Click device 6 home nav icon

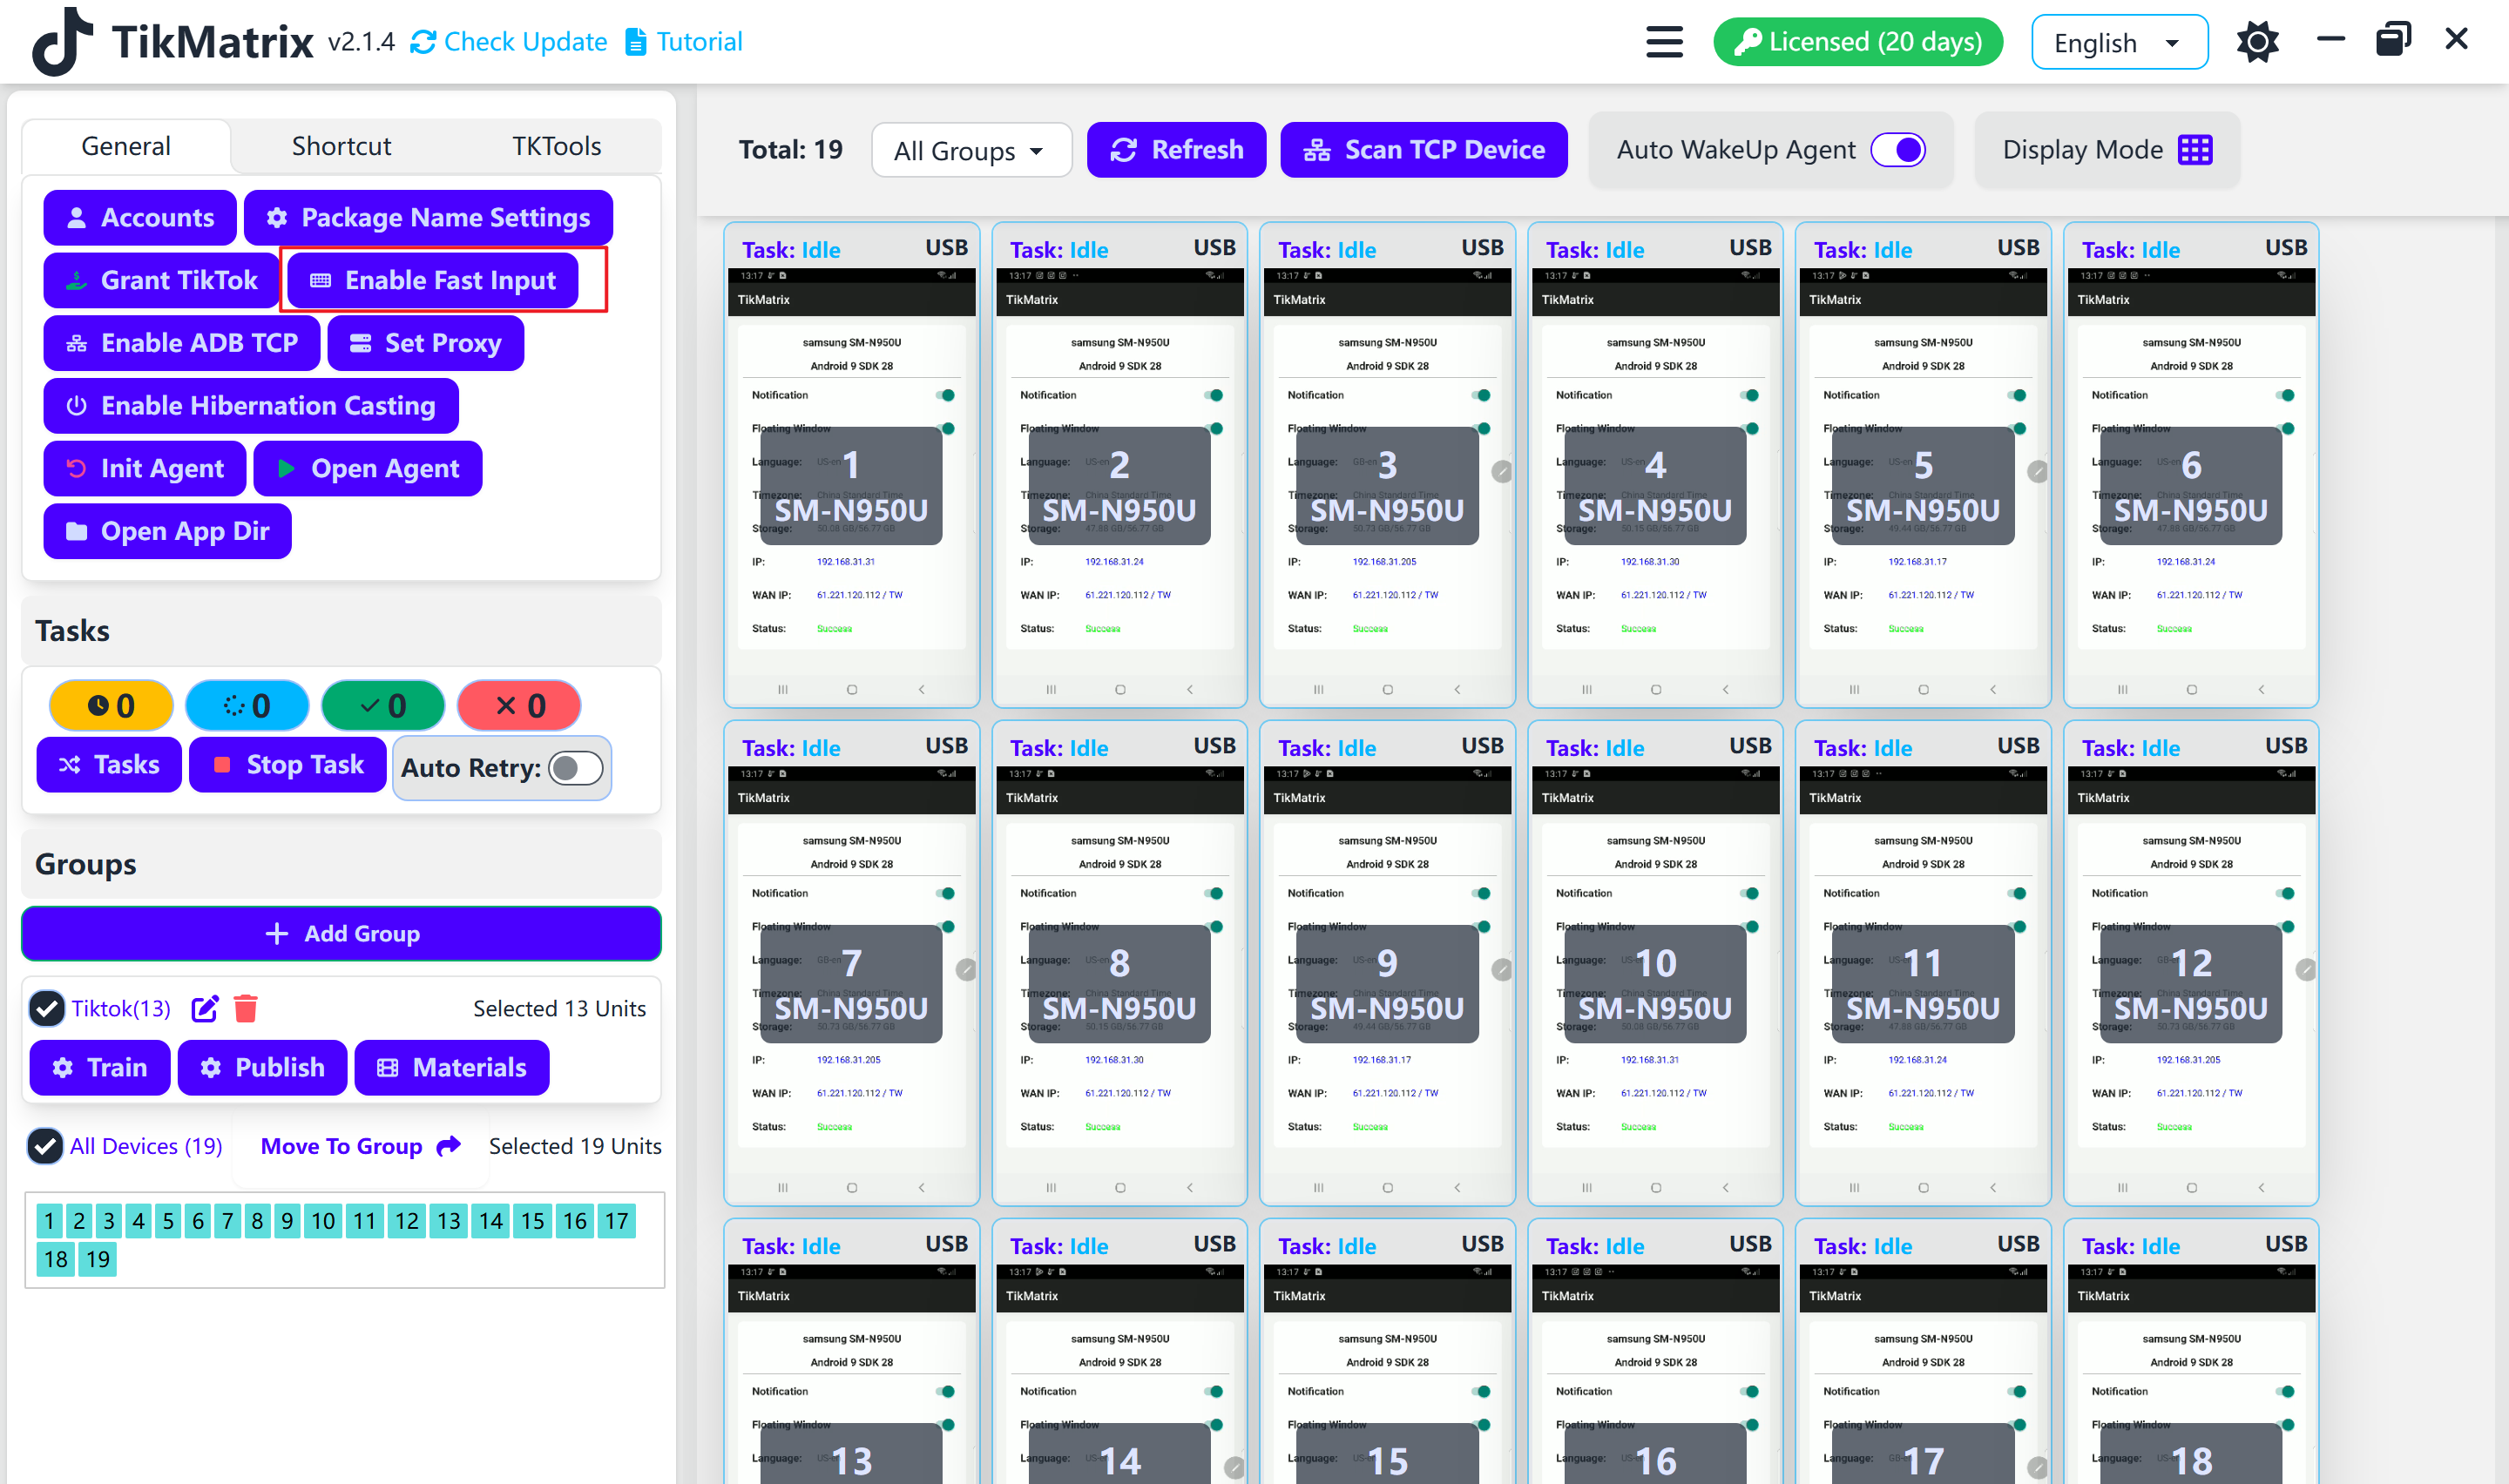coord(2192,690)
